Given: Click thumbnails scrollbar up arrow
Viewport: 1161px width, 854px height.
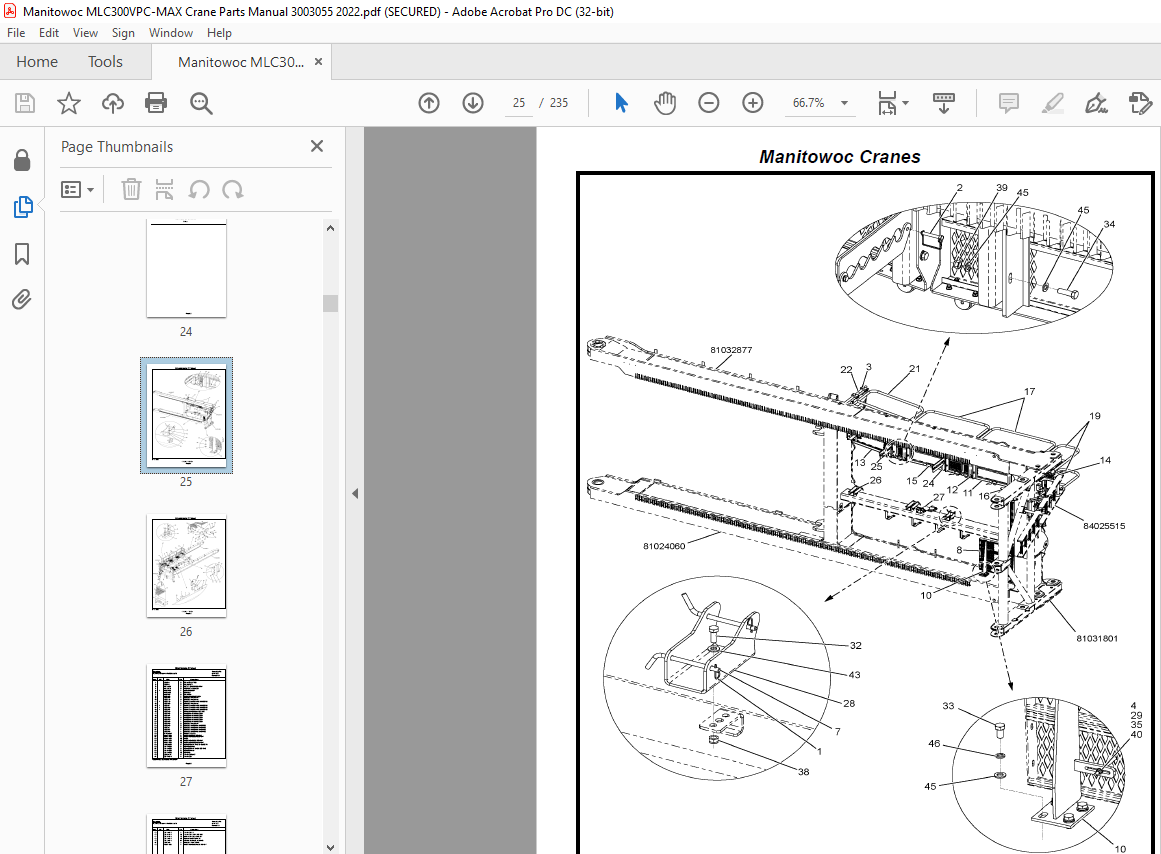Looking at the screenshot, I should 330,228.
